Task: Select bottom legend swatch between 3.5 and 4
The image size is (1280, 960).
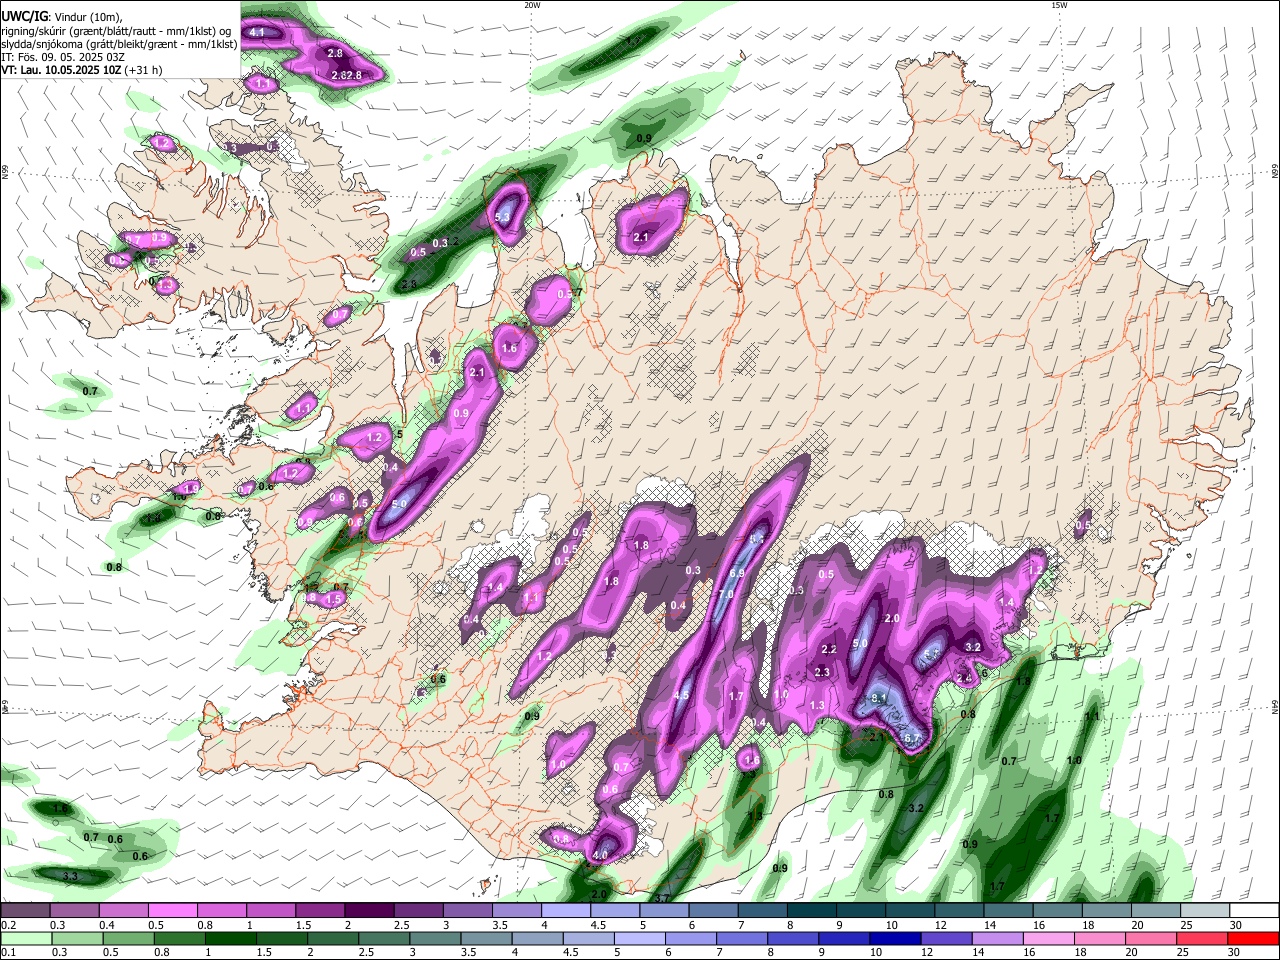Action: 486,938
